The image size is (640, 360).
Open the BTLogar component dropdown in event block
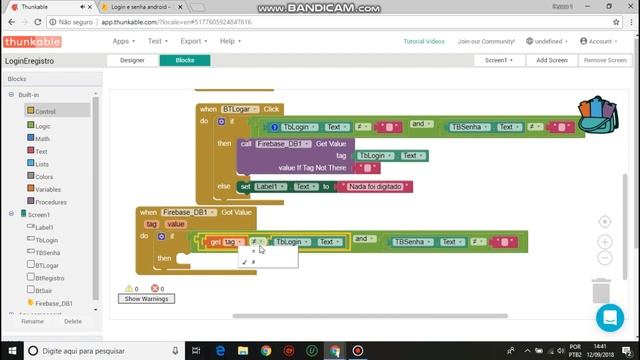(x=240, y=109)
